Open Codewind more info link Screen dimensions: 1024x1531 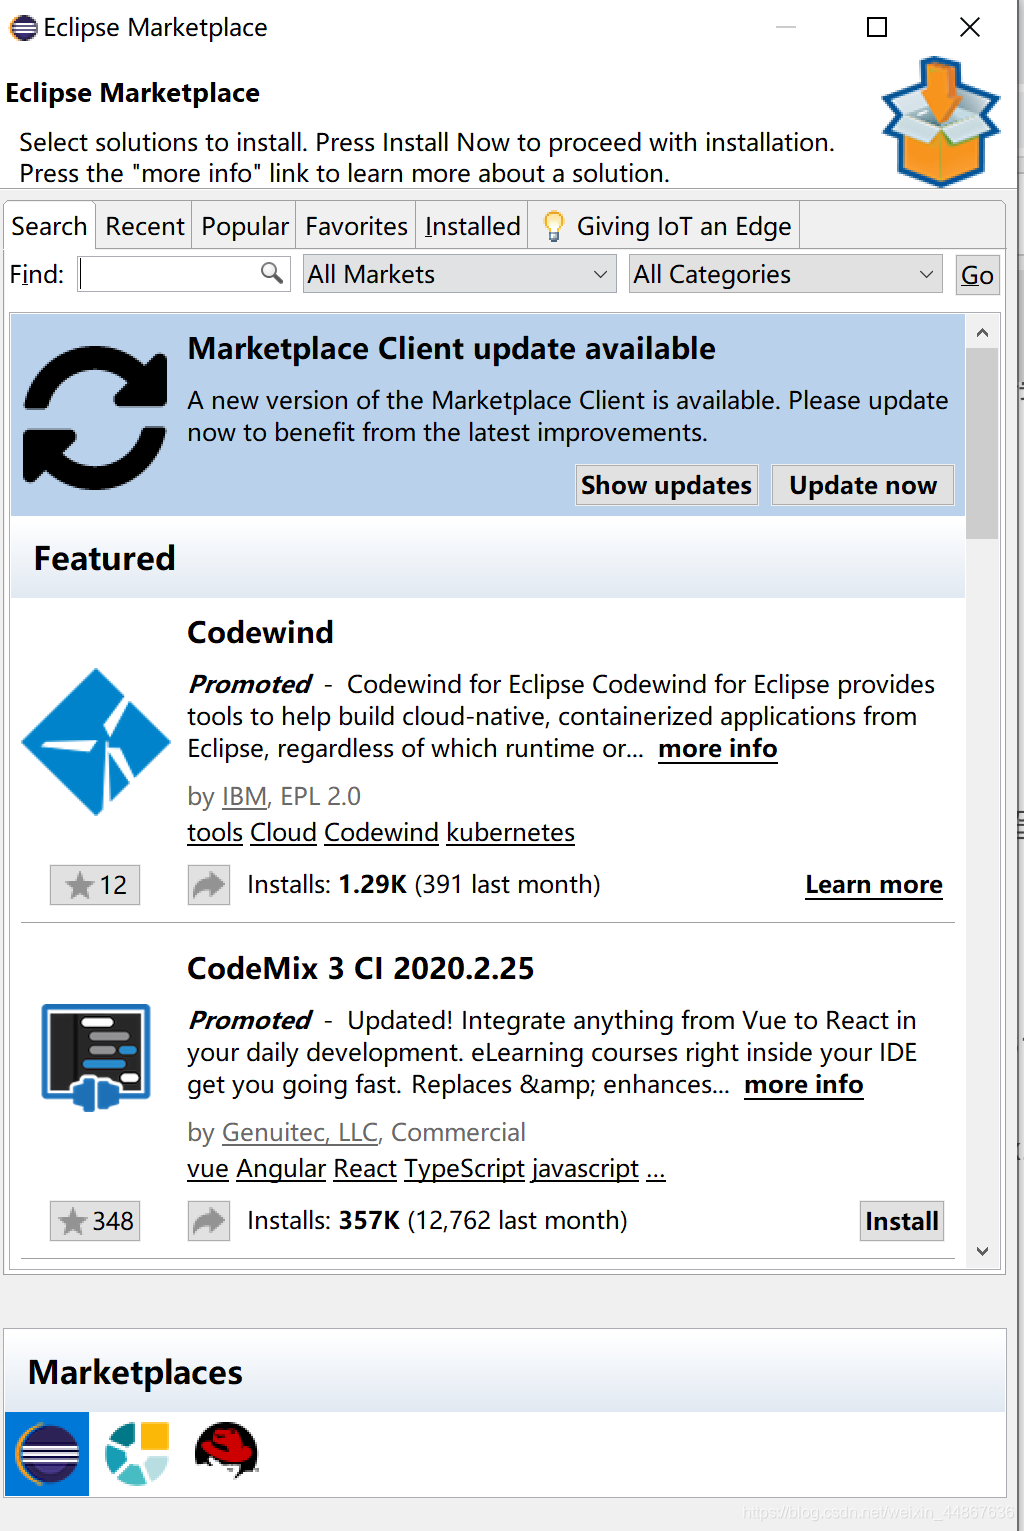tap(718, 749)
